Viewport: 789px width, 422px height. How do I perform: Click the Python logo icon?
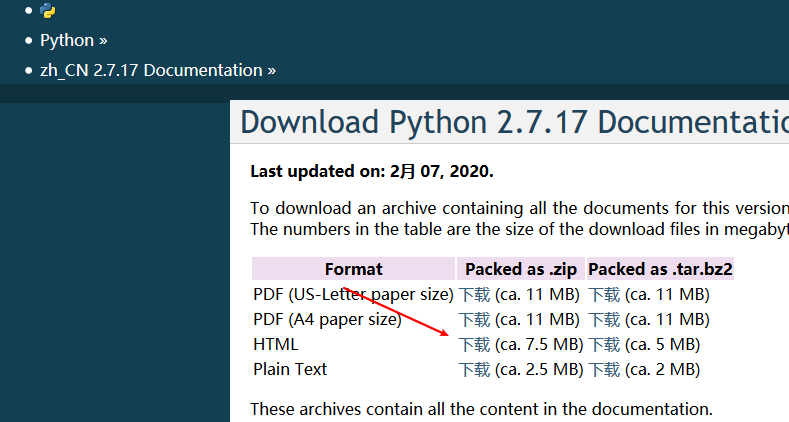[x=48, y=11]
